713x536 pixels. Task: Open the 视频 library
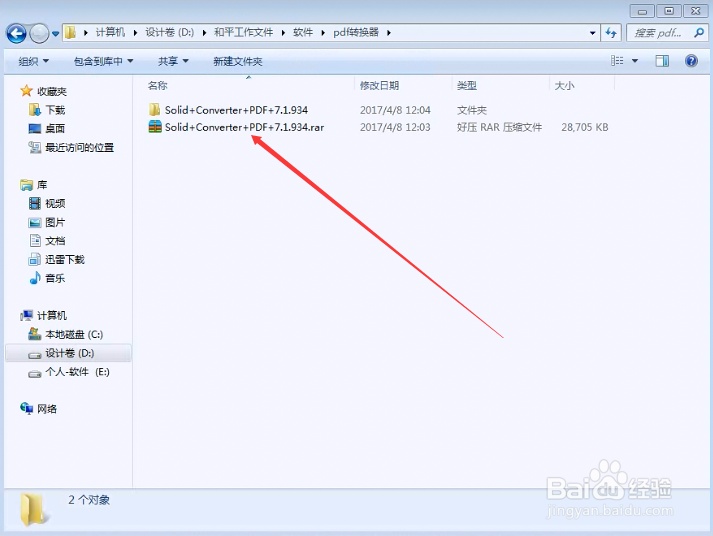(x=55, y=204)
